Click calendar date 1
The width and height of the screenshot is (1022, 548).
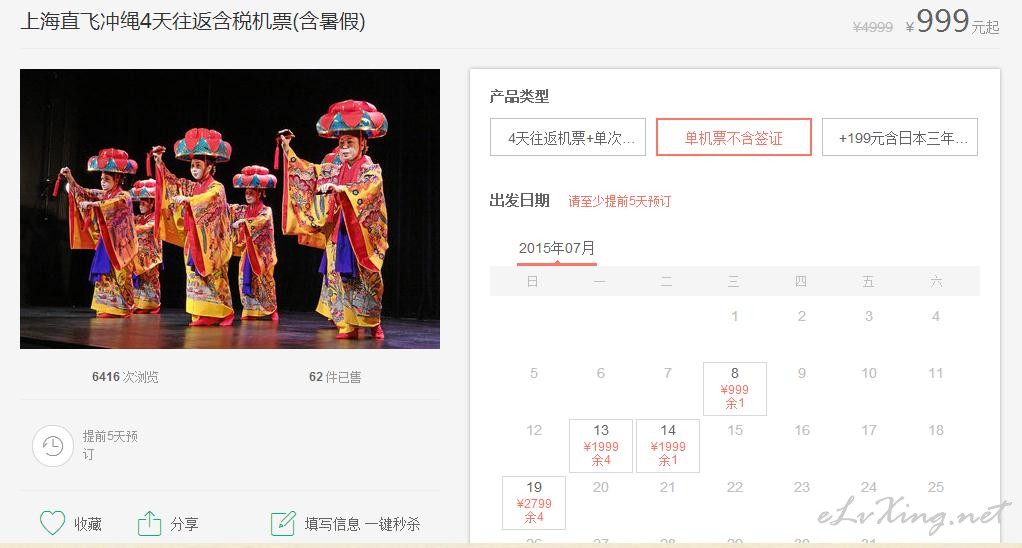pyautogui.click(x=735, y=316)
